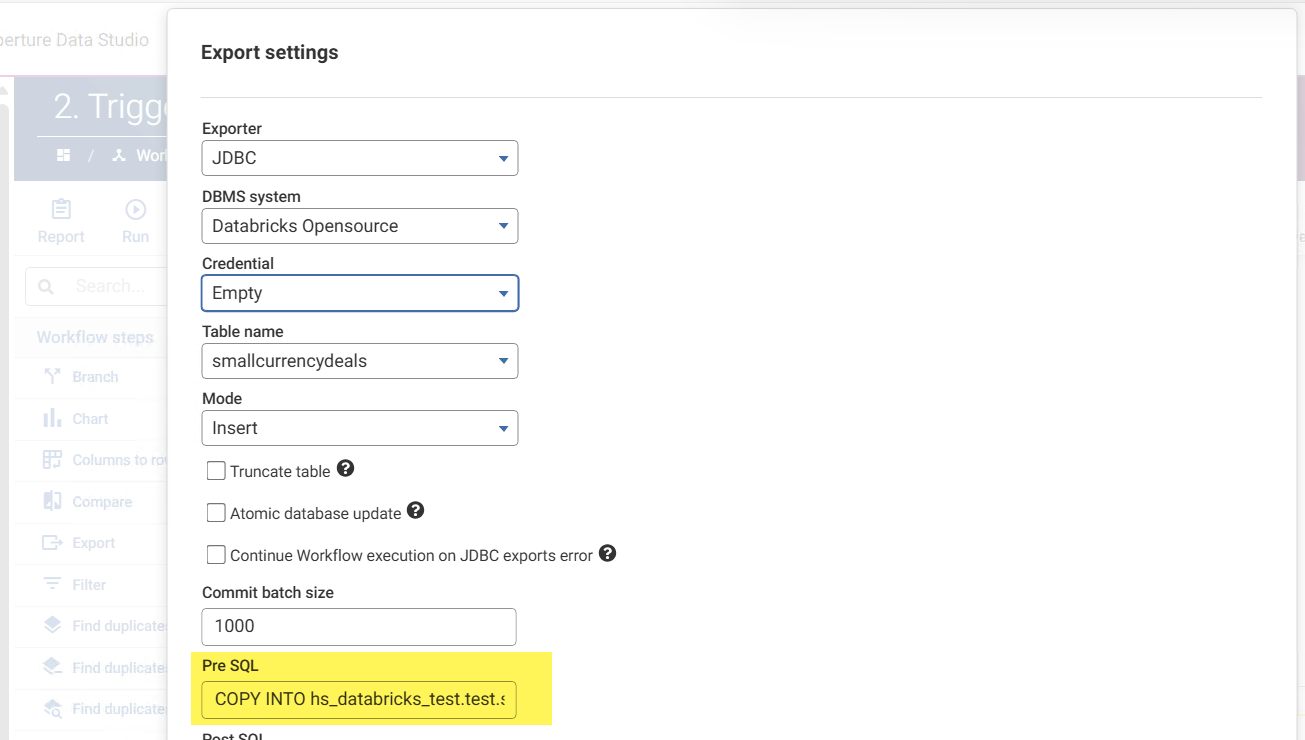Expand the DBMS system dropdown
The width and height of the screenshot is (1305, 740).
pyautogui.click(x=359, y=226)
